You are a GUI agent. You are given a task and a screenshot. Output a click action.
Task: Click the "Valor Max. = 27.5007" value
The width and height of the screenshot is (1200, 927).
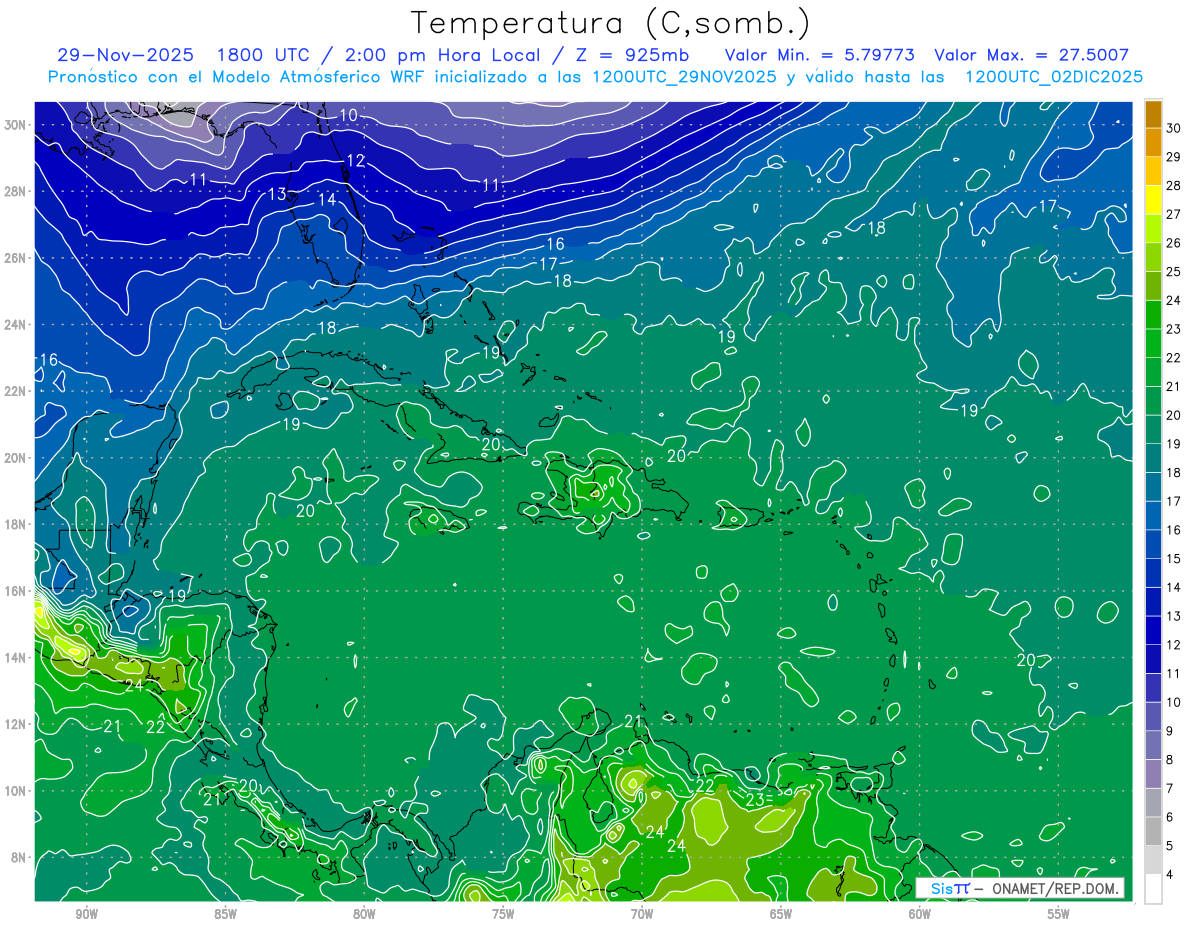[1031, 55]
